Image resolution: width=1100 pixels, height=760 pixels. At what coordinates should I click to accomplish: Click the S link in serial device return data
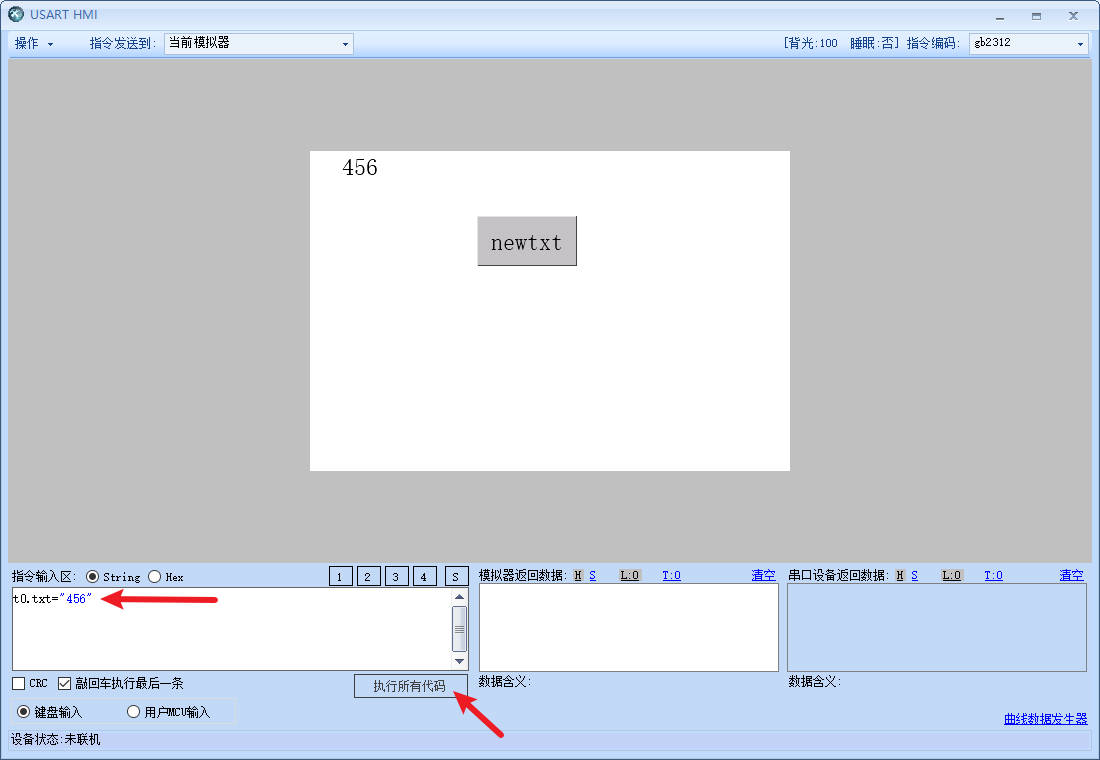tap(914, 575)
